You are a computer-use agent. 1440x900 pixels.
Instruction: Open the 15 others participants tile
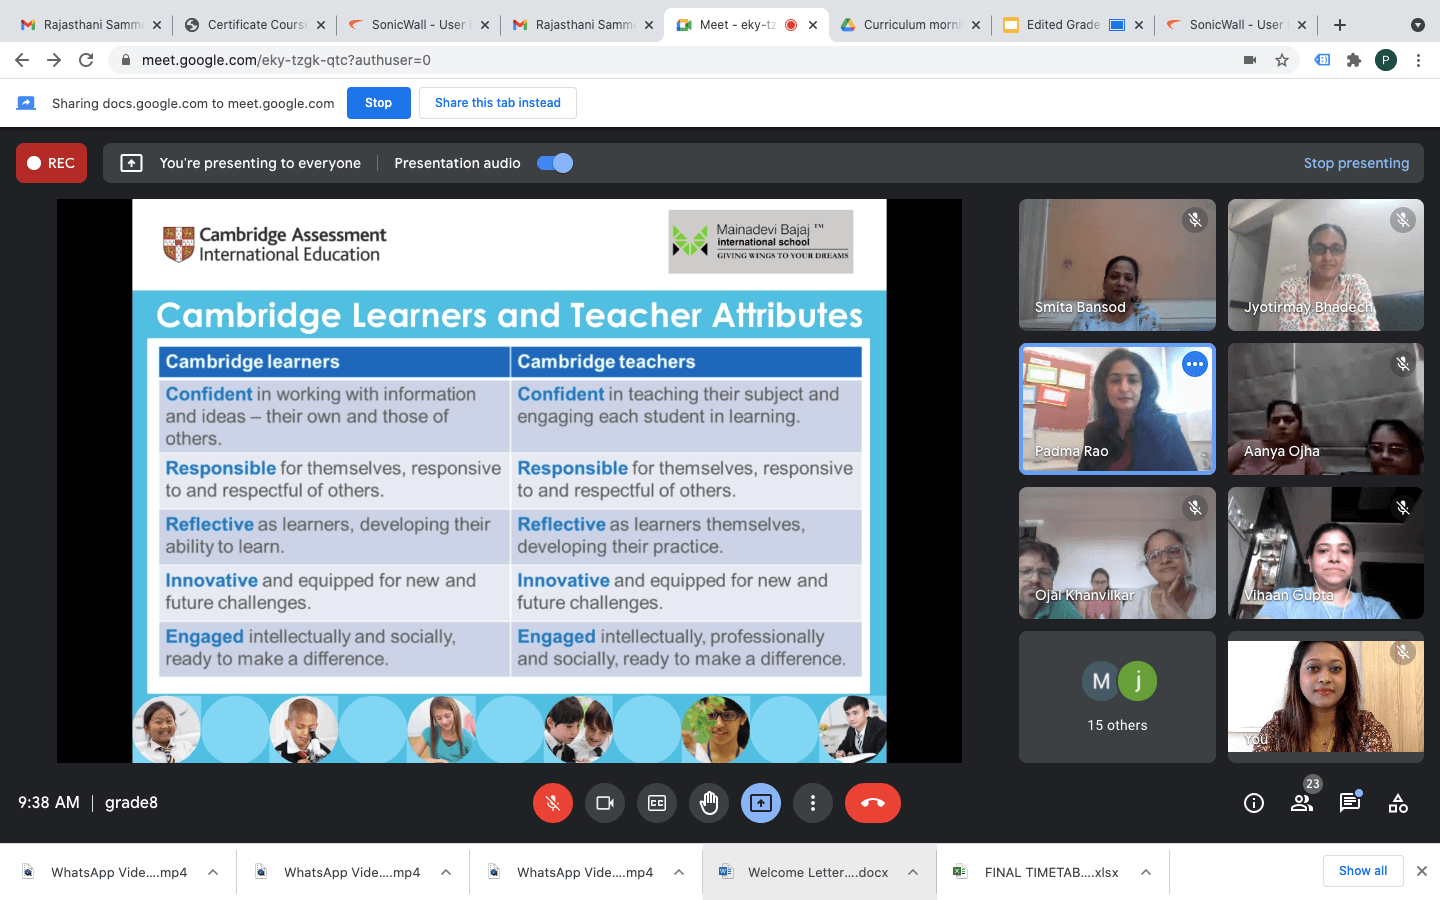point(1117,697)
